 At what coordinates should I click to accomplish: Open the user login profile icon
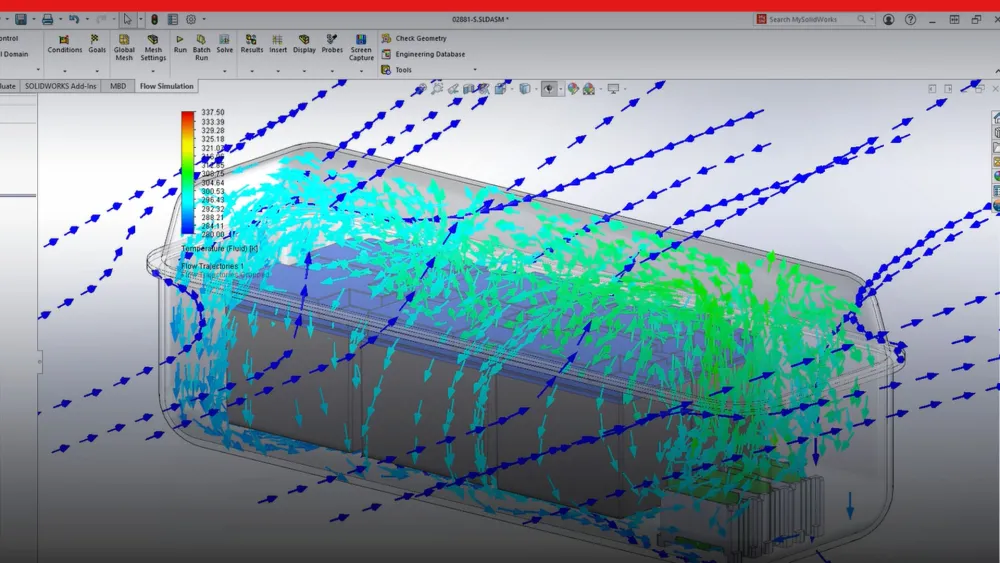tap(888, 20)
